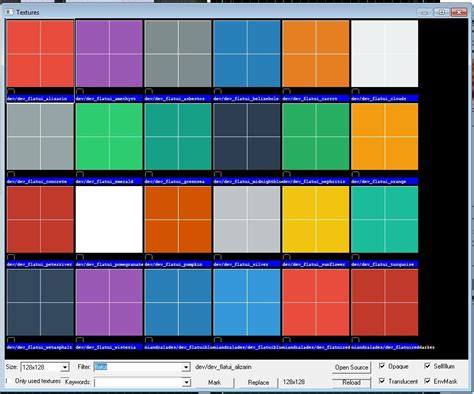The height and width of the screenshot is (394, 474).
Task: Select the dark slate dev_flatui_wetasphalt texture
Action: (x=40, y=302)
